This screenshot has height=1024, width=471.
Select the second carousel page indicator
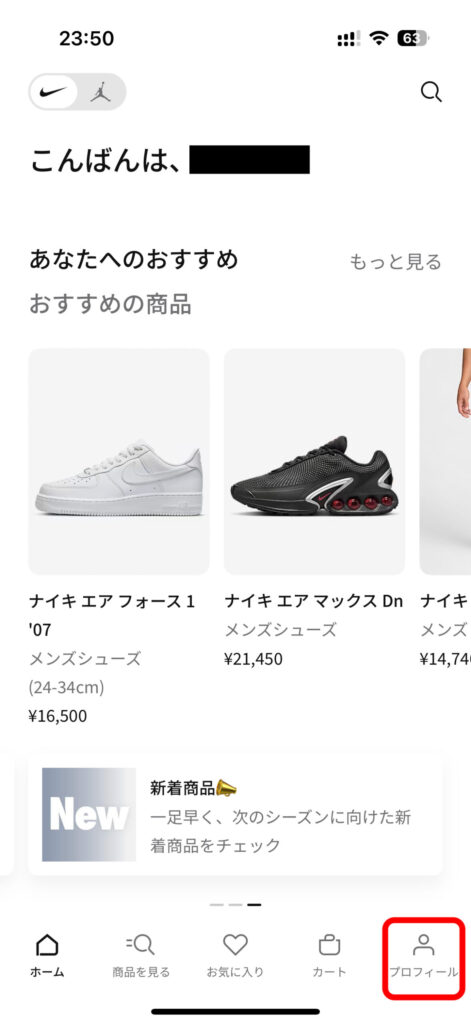point(235,905)
